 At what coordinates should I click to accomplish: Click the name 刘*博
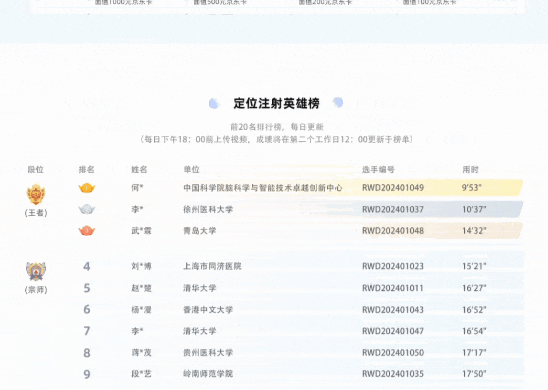pos(141,266)
